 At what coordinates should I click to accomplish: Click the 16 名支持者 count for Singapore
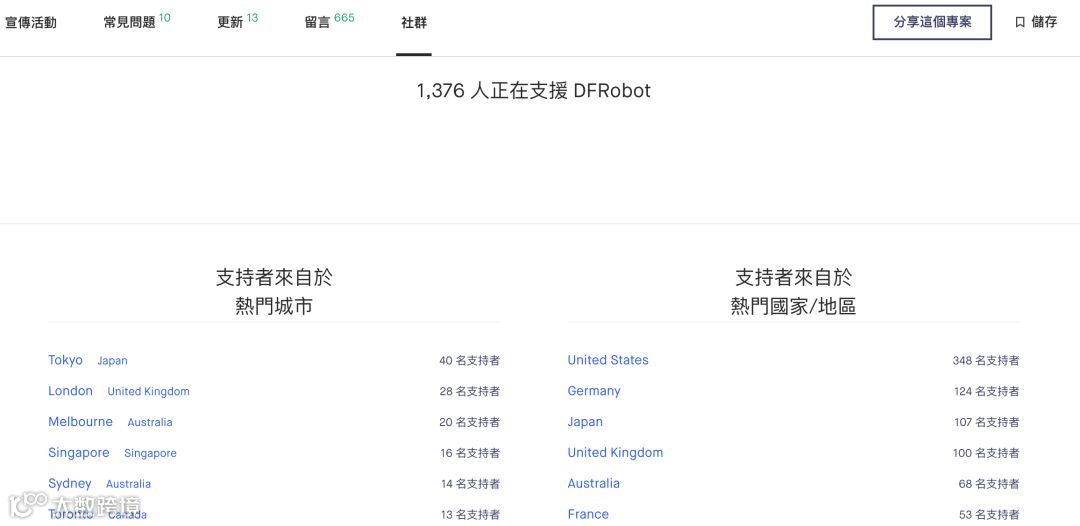coord(470,454)
